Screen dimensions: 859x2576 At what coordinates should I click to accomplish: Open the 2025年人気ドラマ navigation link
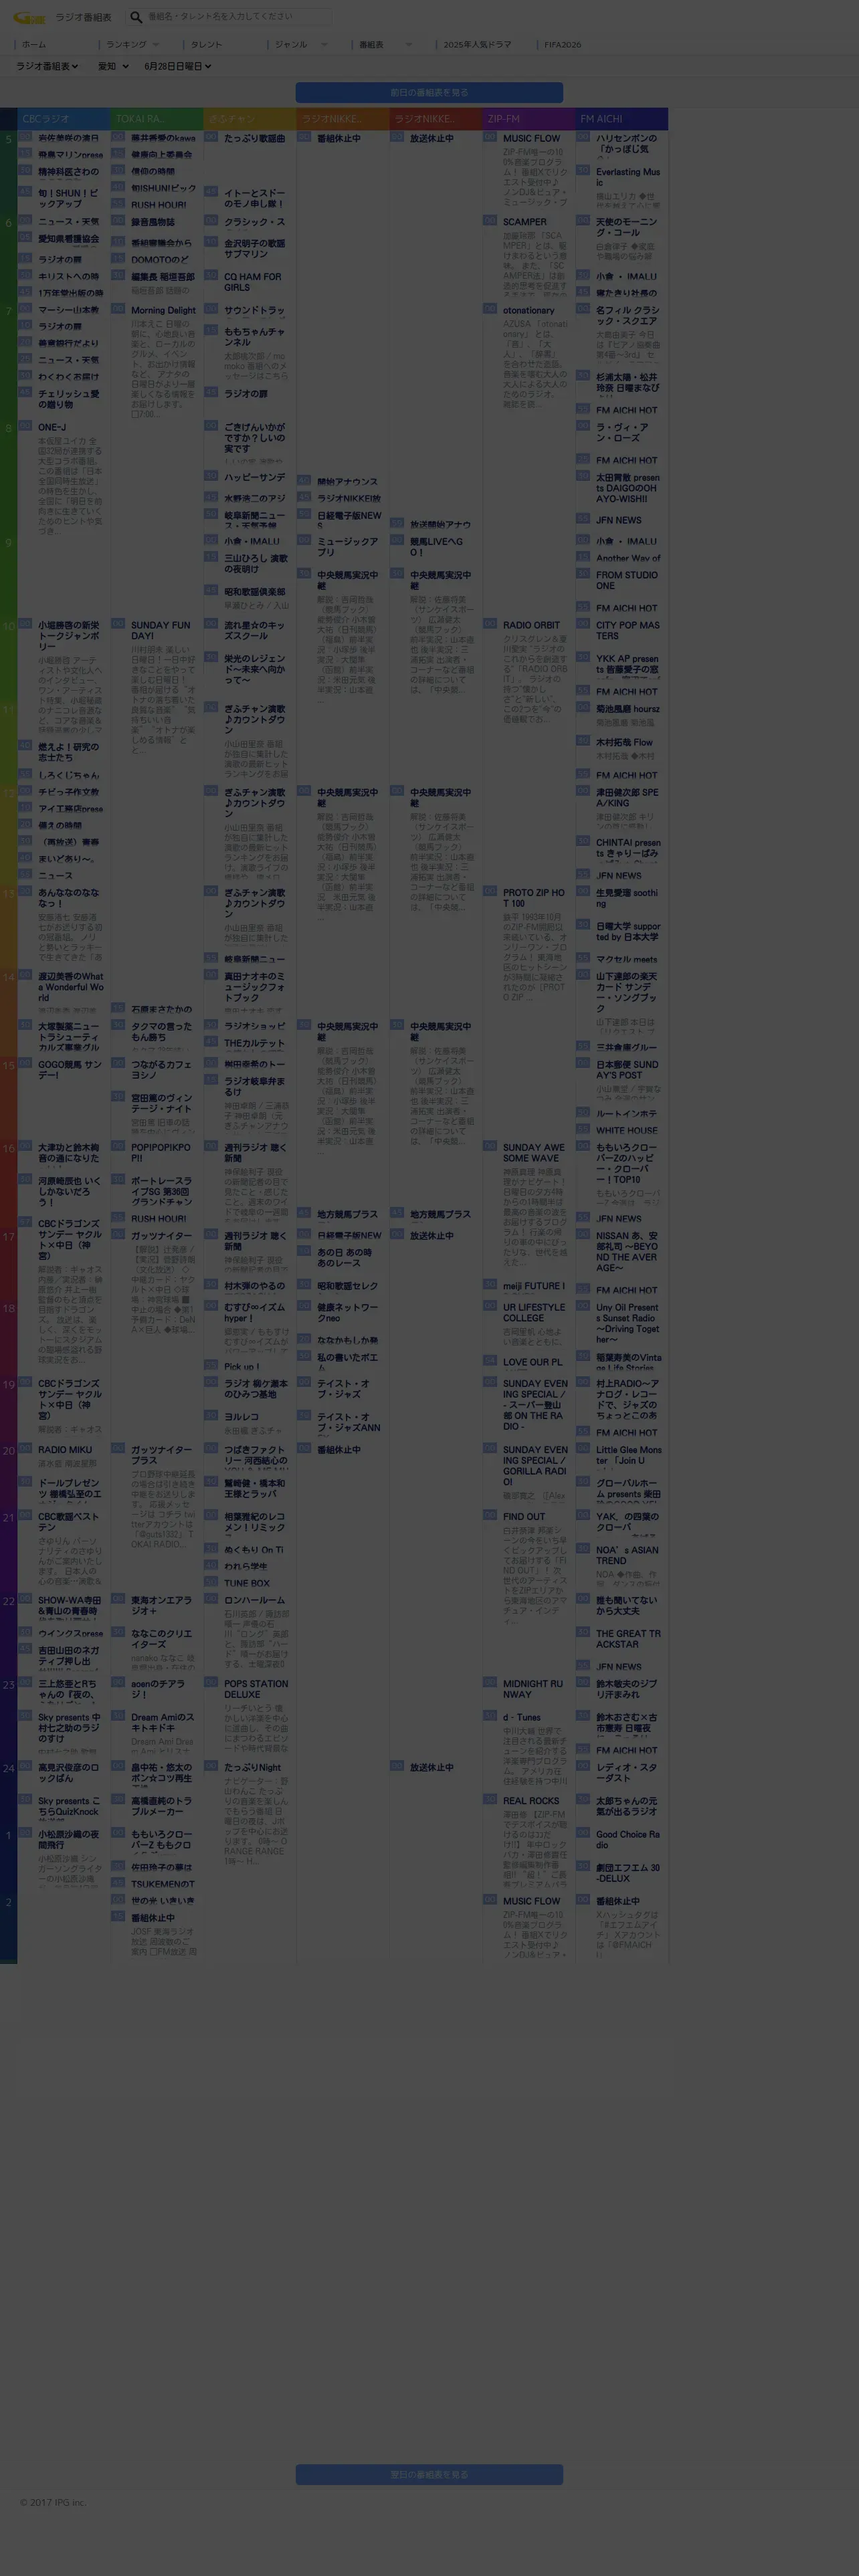(x=477, y=45)
